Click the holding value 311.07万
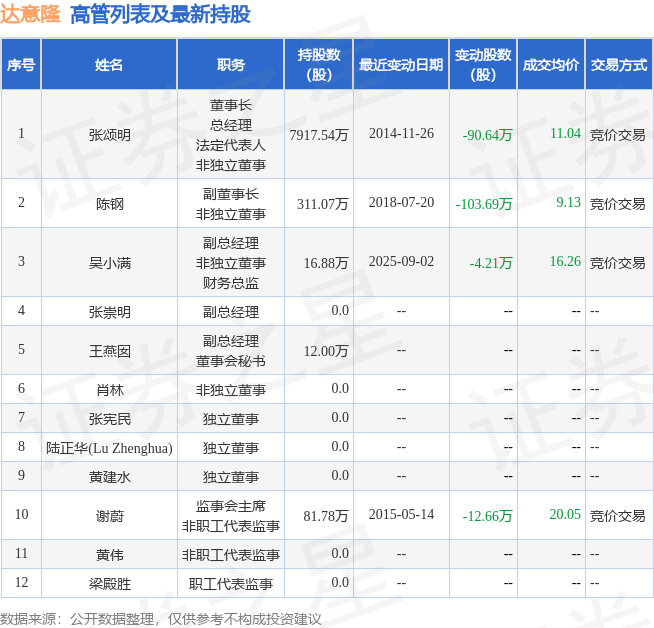Viewport: 654px width, 628px height. pyautogui.click(x=322, y=203)
